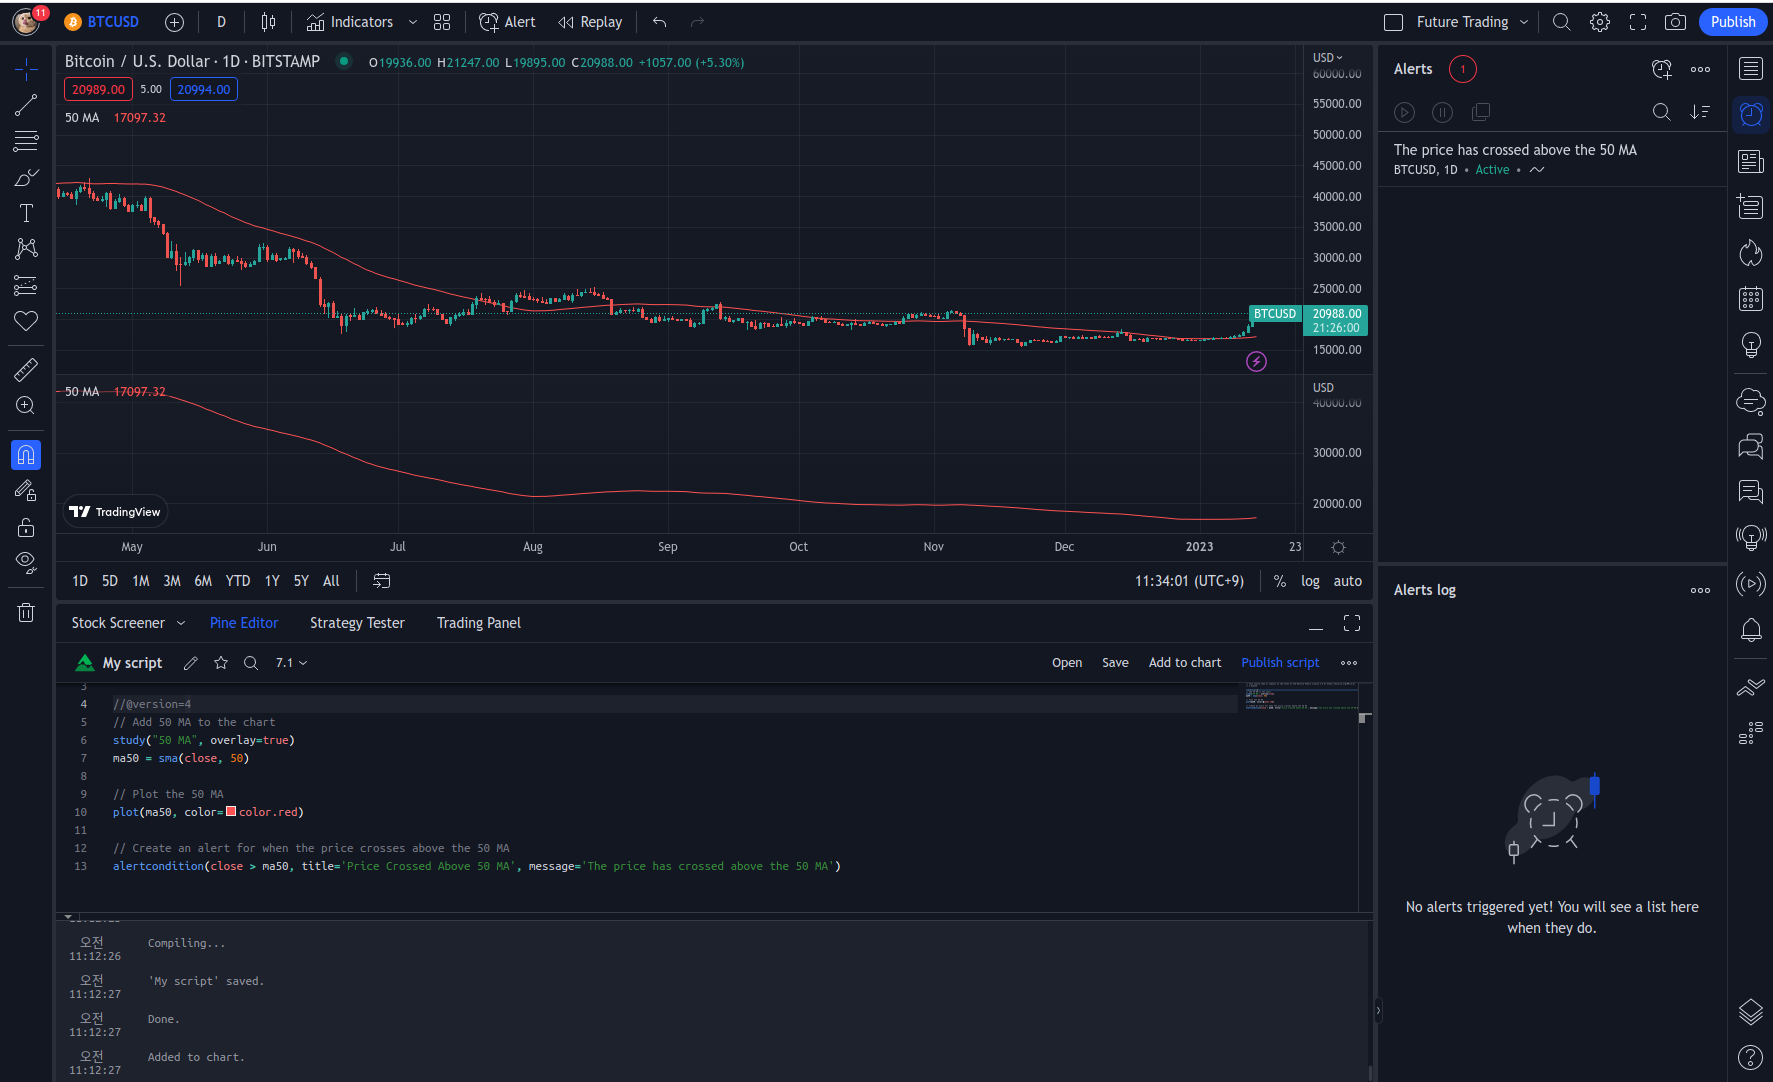Open the economic calendar icon

pos(1751,298)
